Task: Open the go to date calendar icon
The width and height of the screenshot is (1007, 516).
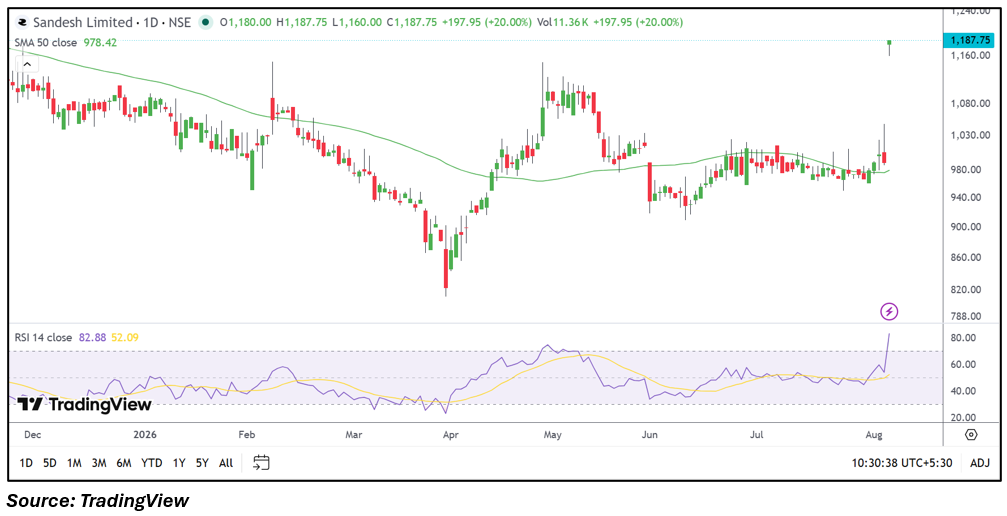Action: [x=261, y=462]
